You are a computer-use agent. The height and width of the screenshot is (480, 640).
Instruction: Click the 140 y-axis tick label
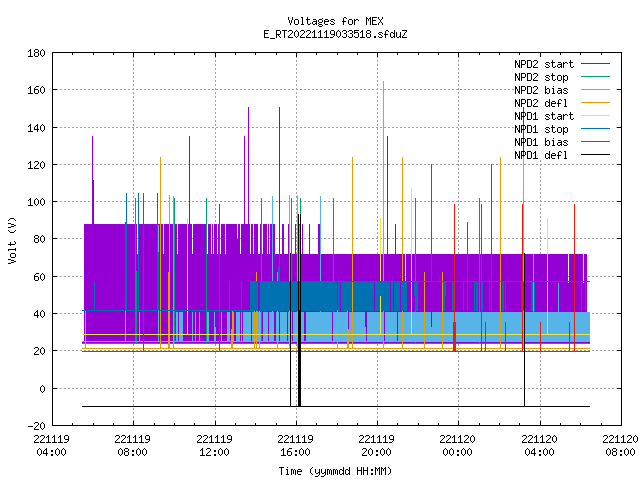point(36,128)
